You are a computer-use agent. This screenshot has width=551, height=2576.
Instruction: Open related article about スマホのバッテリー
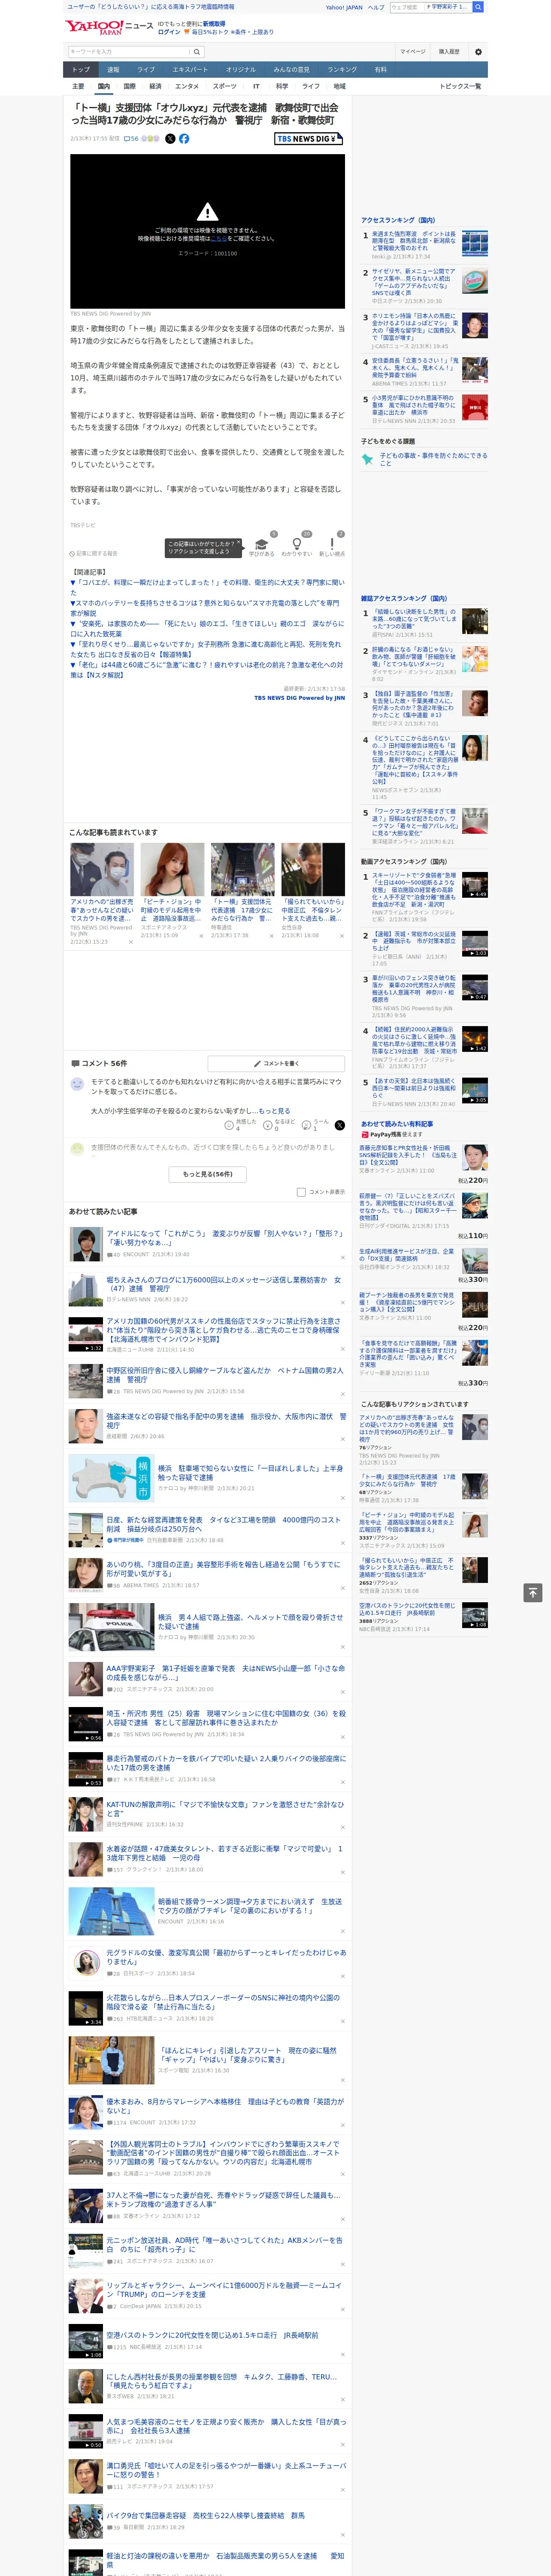pos(205,608)
